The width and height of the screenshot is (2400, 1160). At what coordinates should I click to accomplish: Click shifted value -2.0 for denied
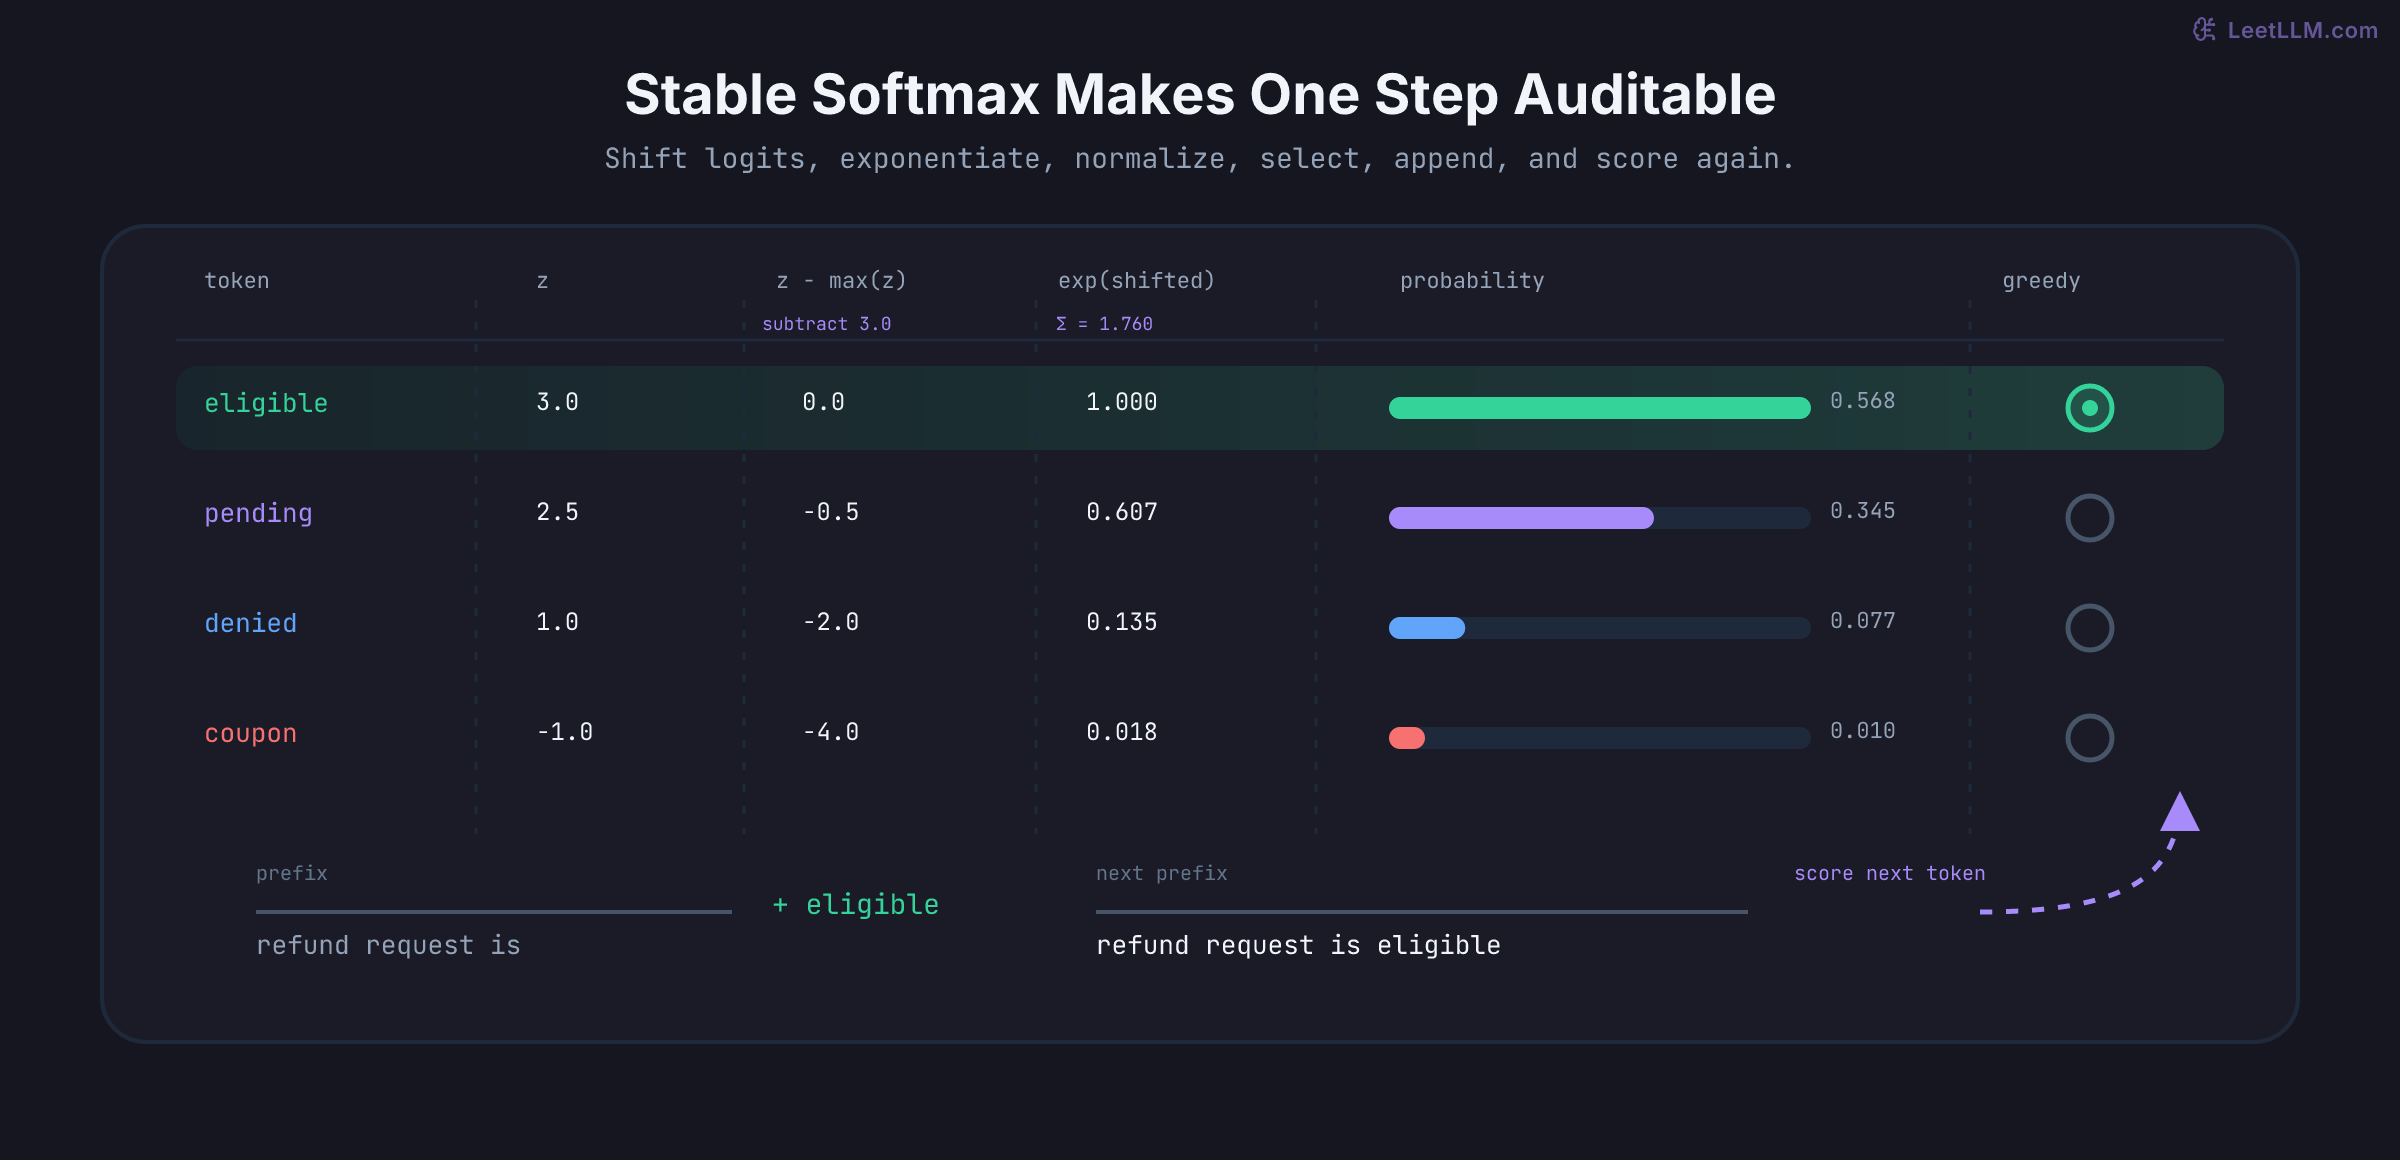point(830,622)
